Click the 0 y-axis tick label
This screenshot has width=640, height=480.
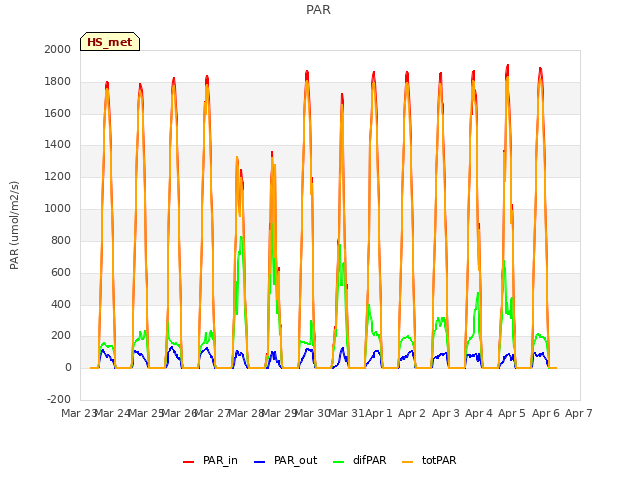[68, 368]
